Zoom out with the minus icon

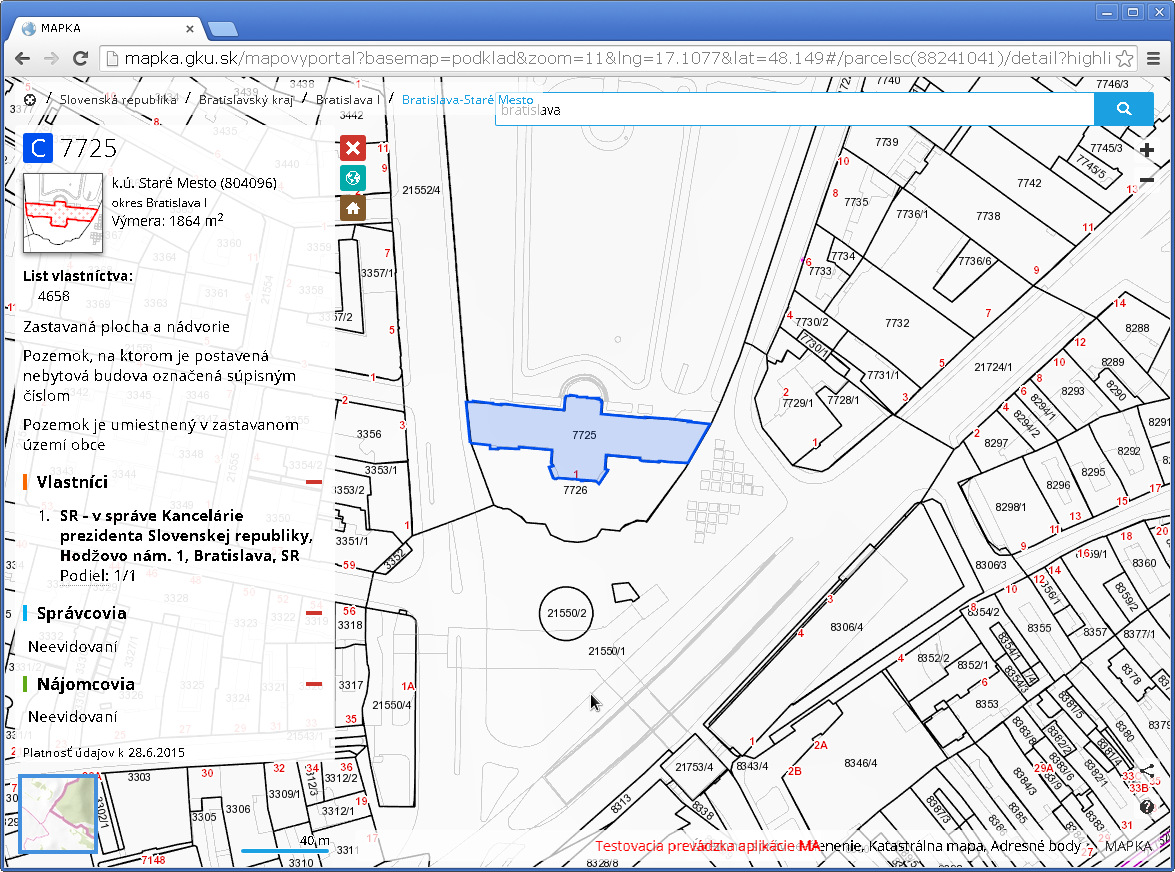click(1146, 180)
